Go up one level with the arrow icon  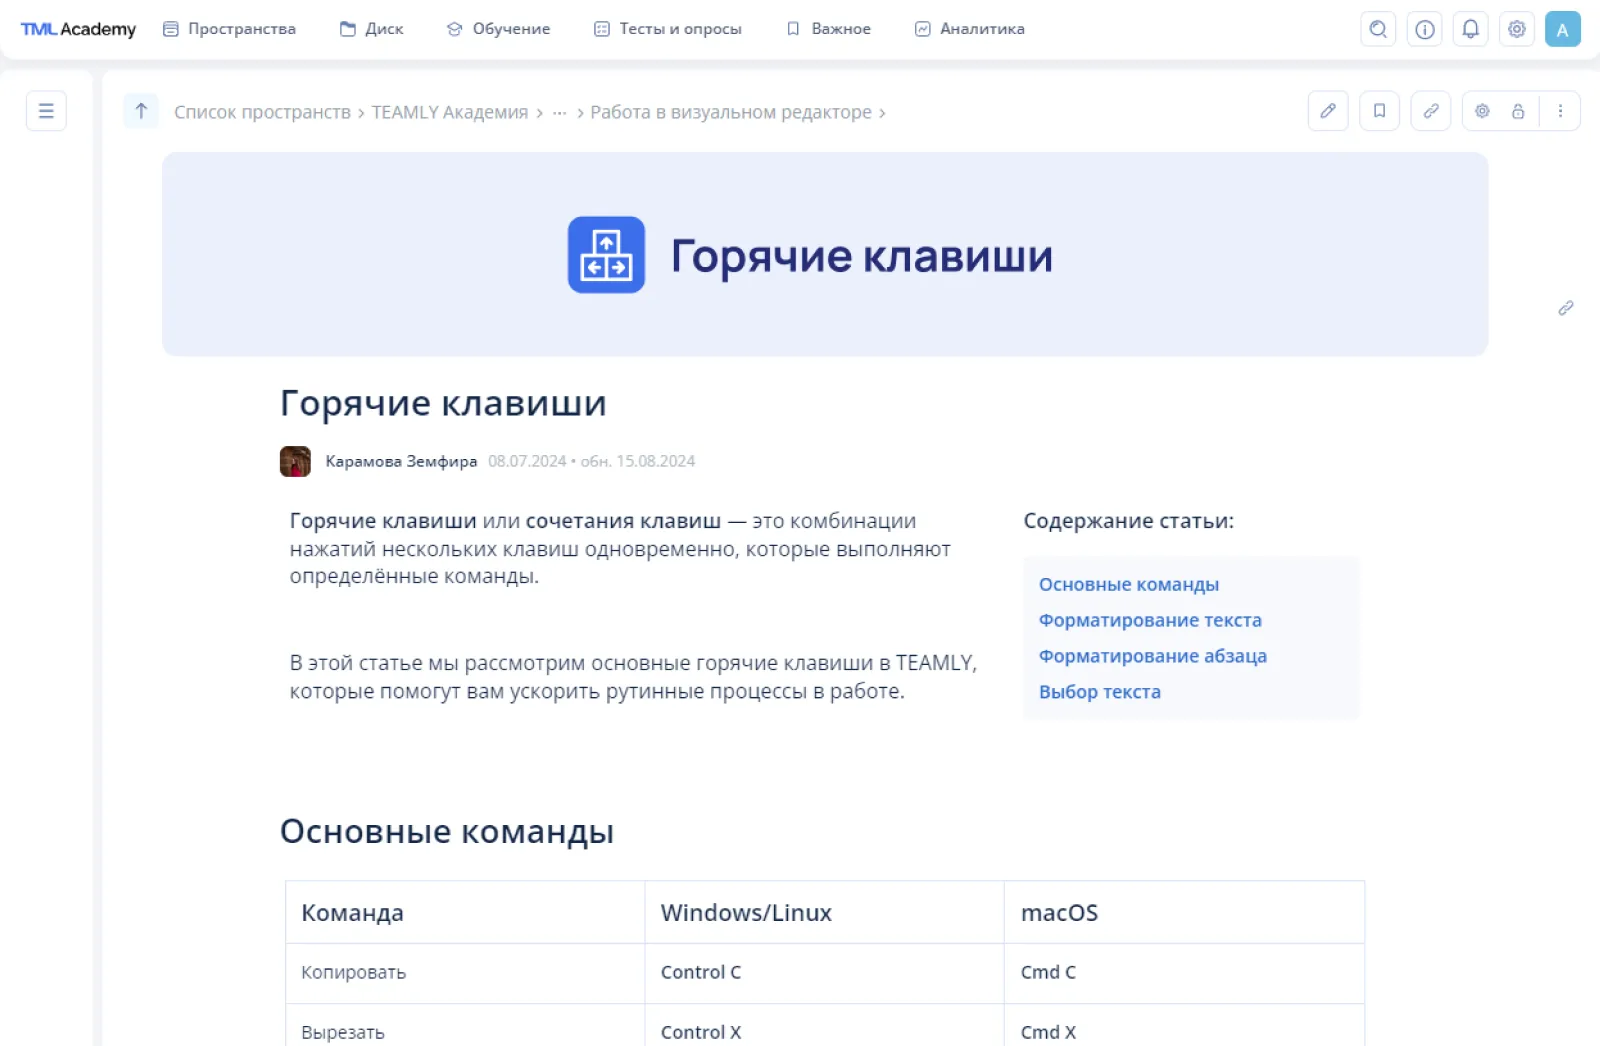(x=141, y=111)
